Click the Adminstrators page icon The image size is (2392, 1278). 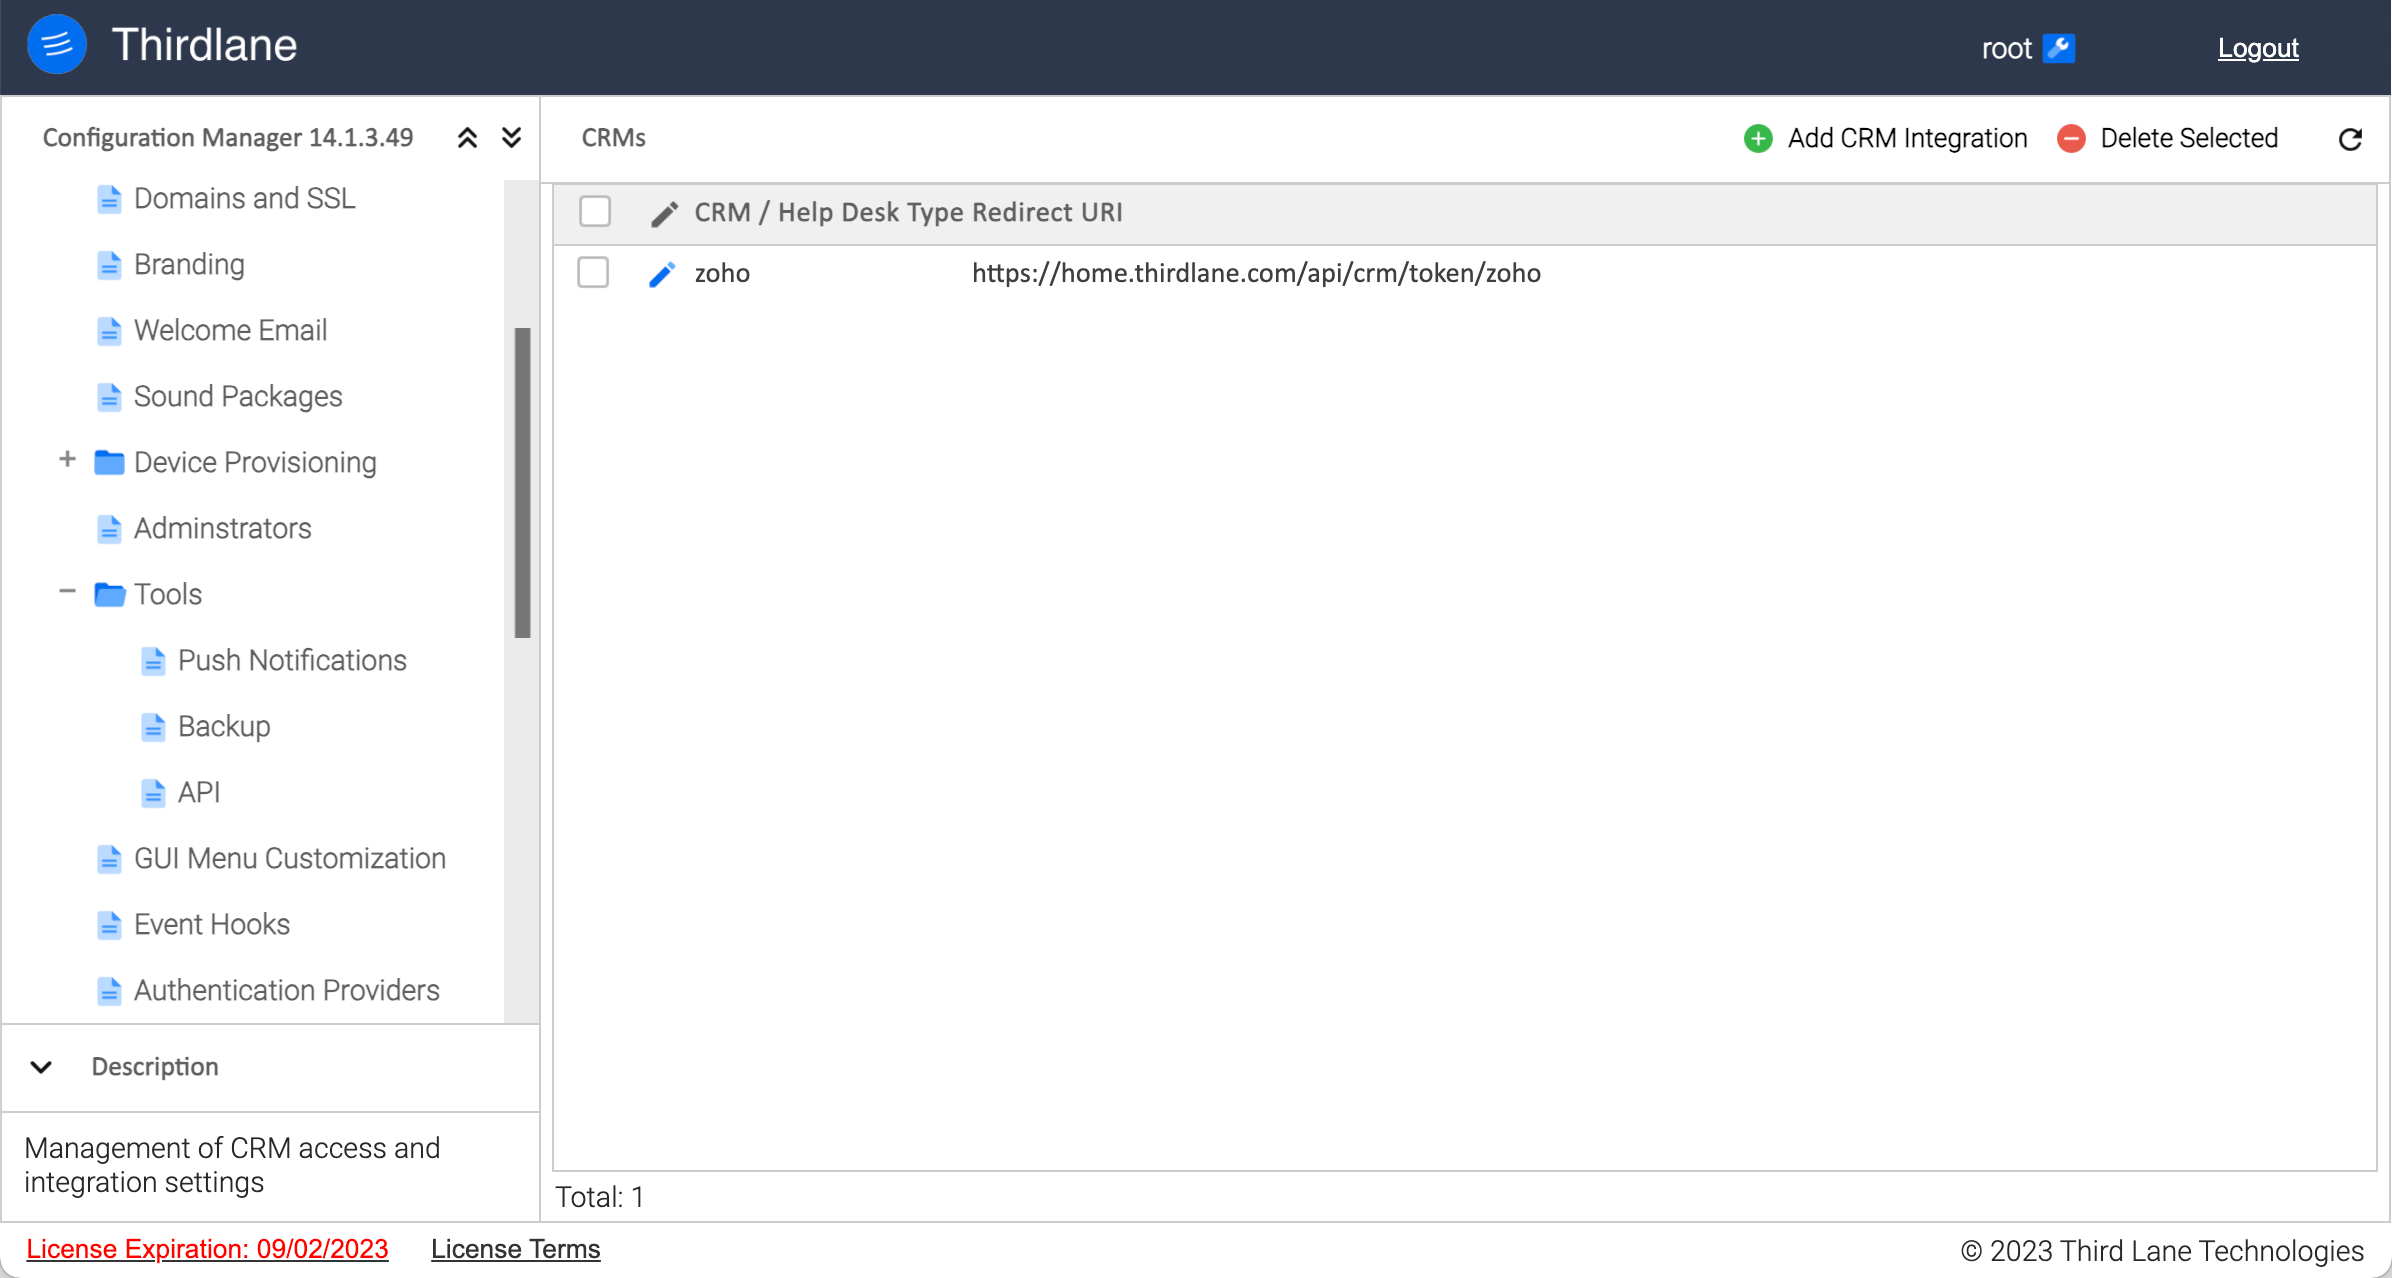tap(109, 529)
